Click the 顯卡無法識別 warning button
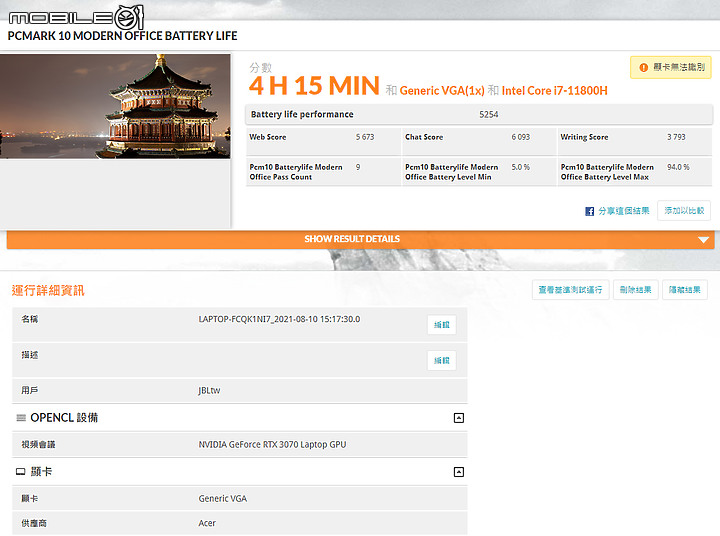 [671, 68]
